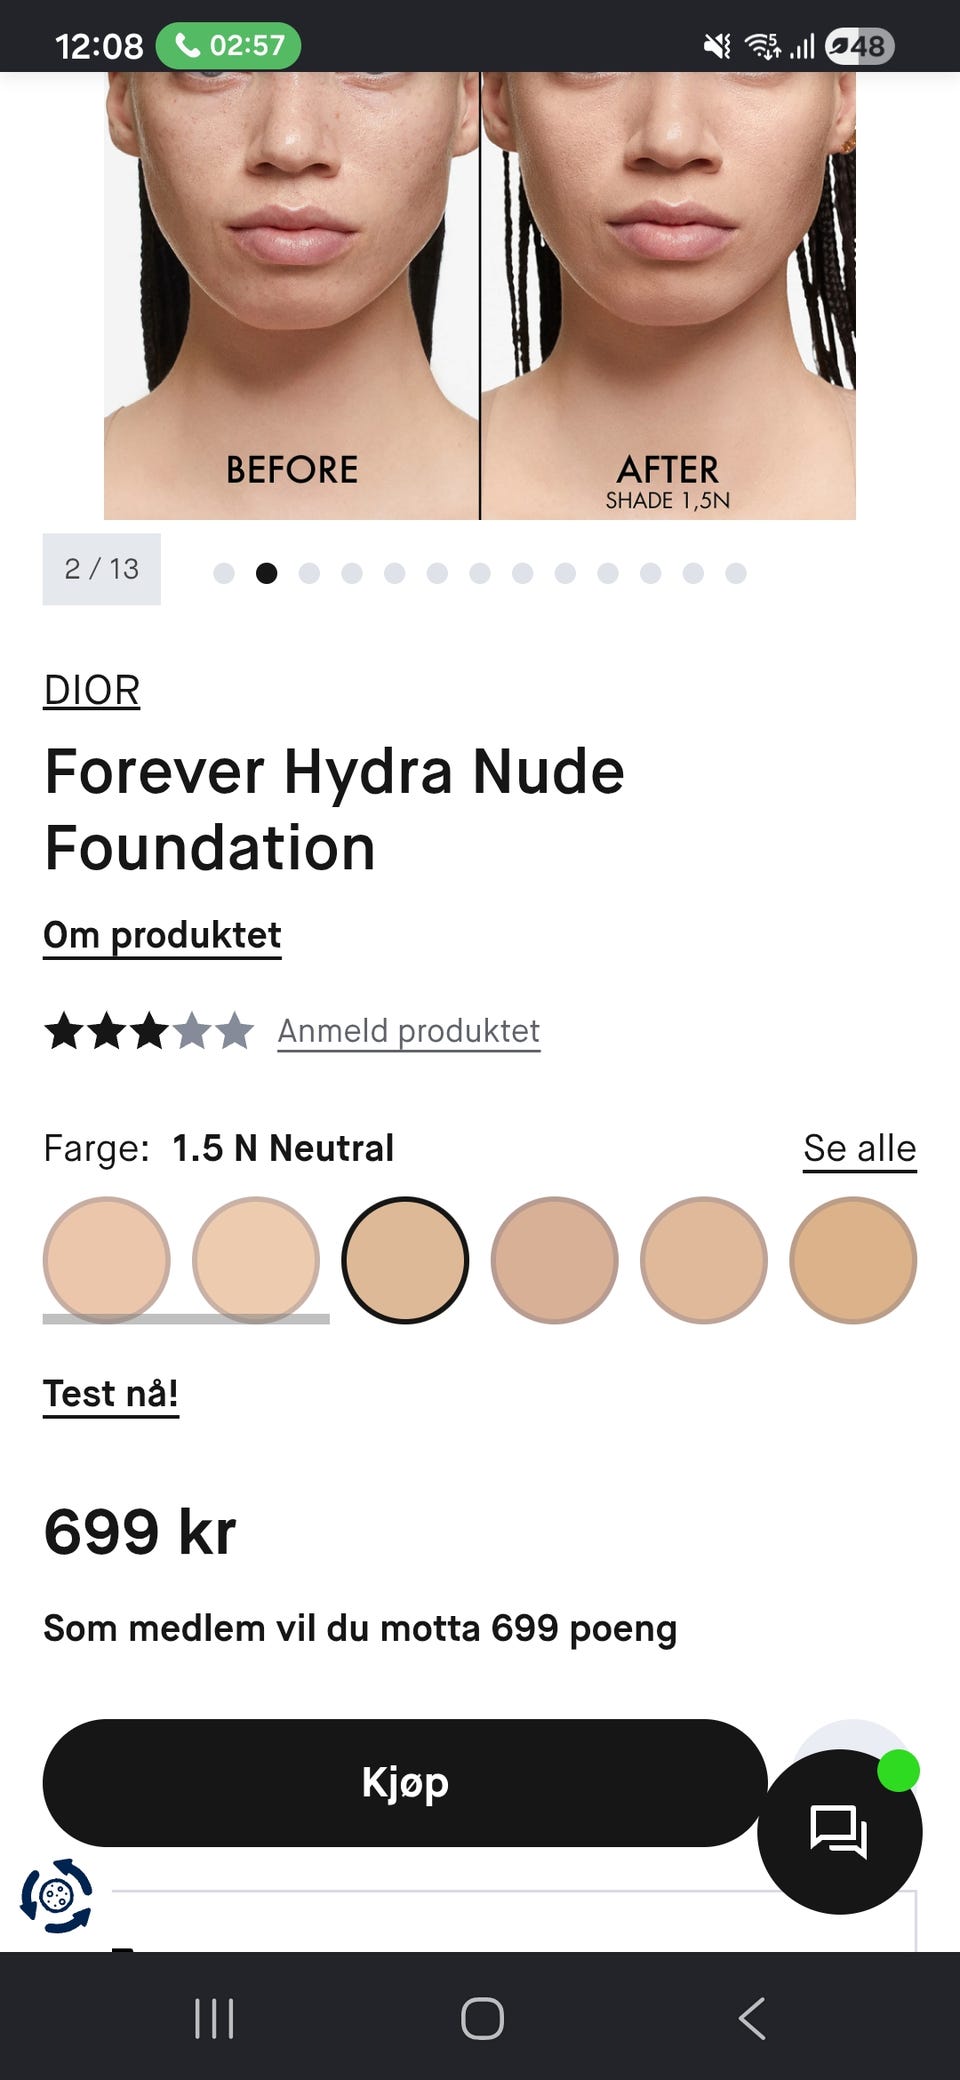
Task: Select the first image carousel dot
Action: pos(224,573)
